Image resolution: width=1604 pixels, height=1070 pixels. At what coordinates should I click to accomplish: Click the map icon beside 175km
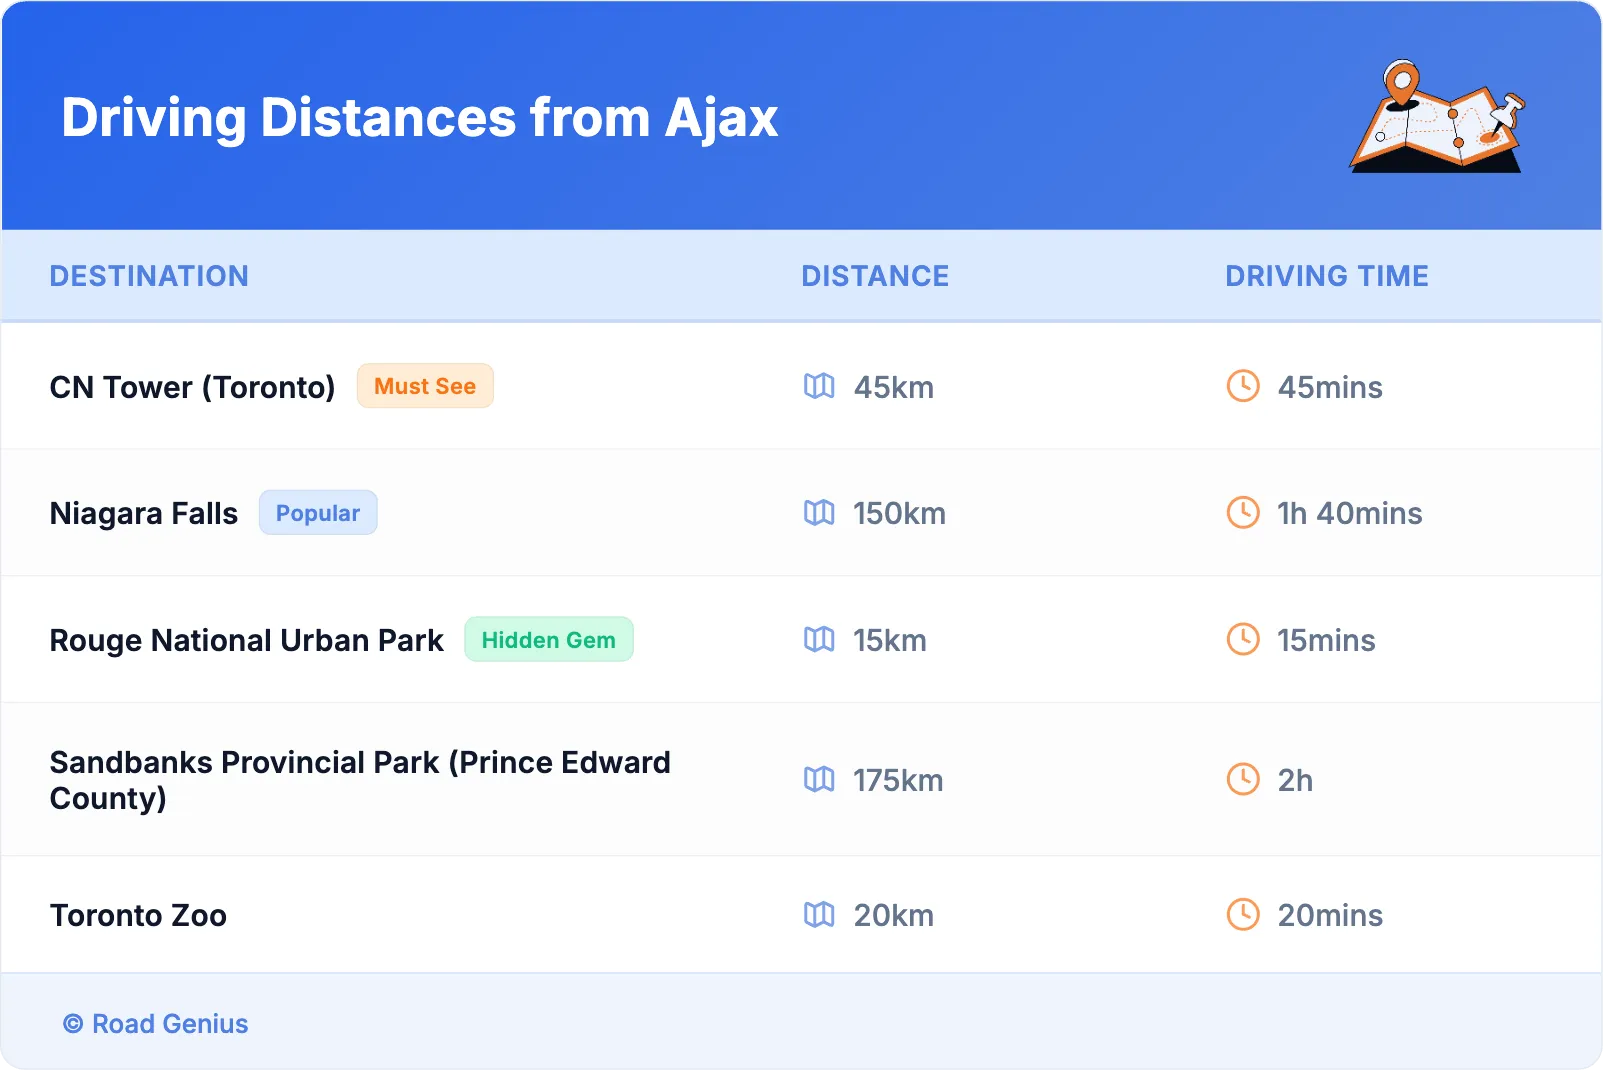[x=819, y=779]
